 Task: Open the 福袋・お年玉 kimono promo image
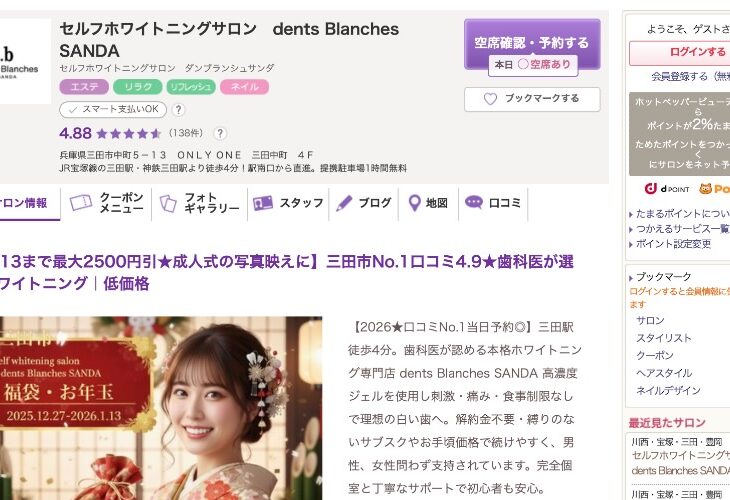(x=161, y=408)
